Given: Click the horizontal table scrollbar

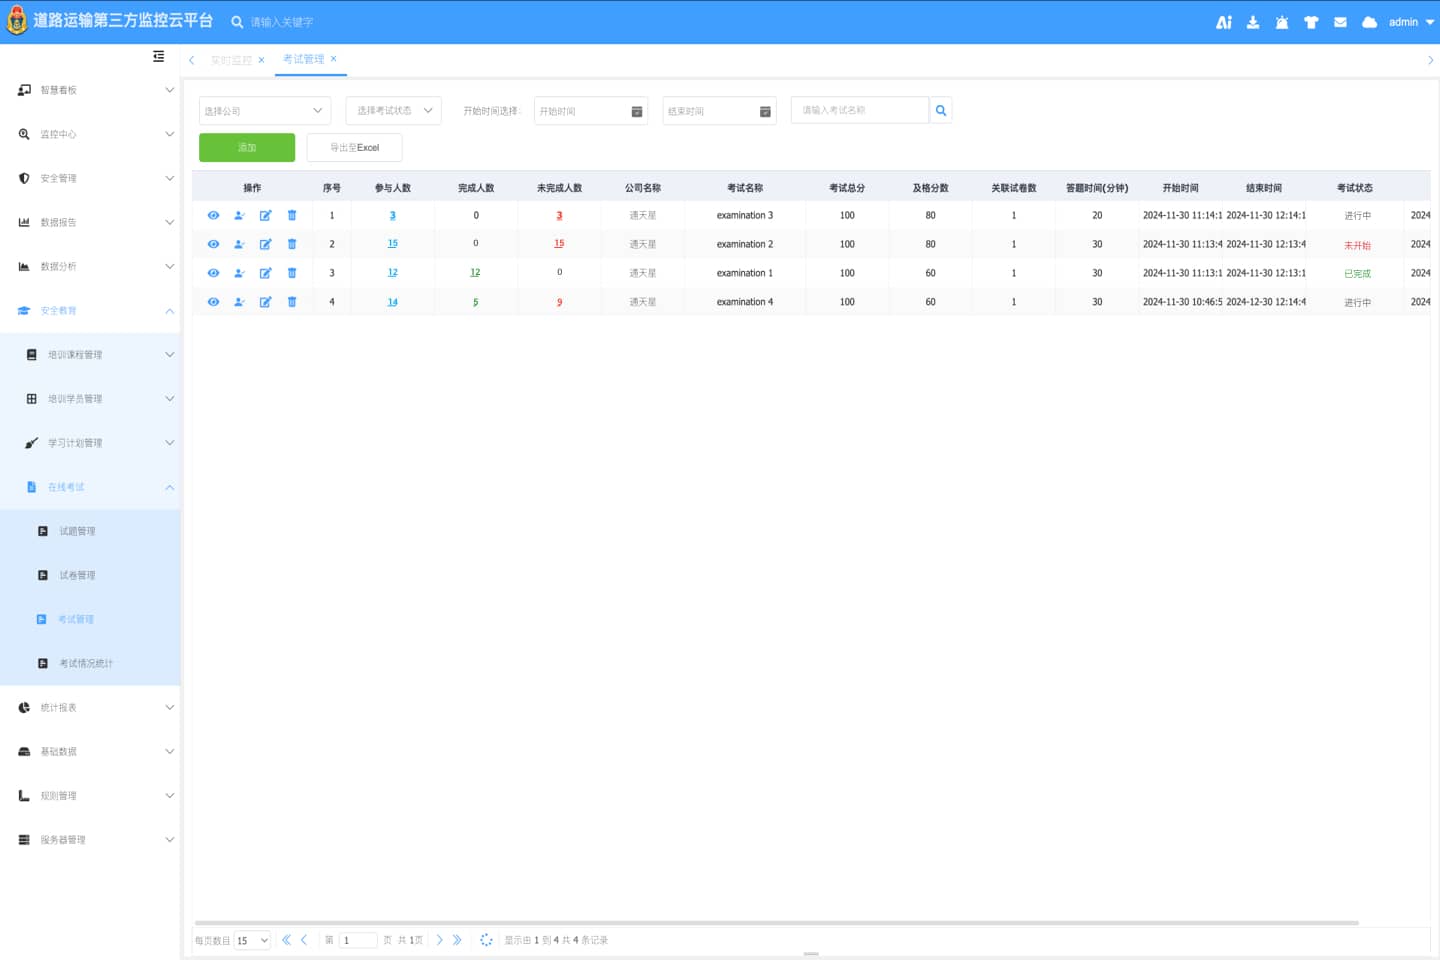Looking at the screenshot, I should click(777, 923).
